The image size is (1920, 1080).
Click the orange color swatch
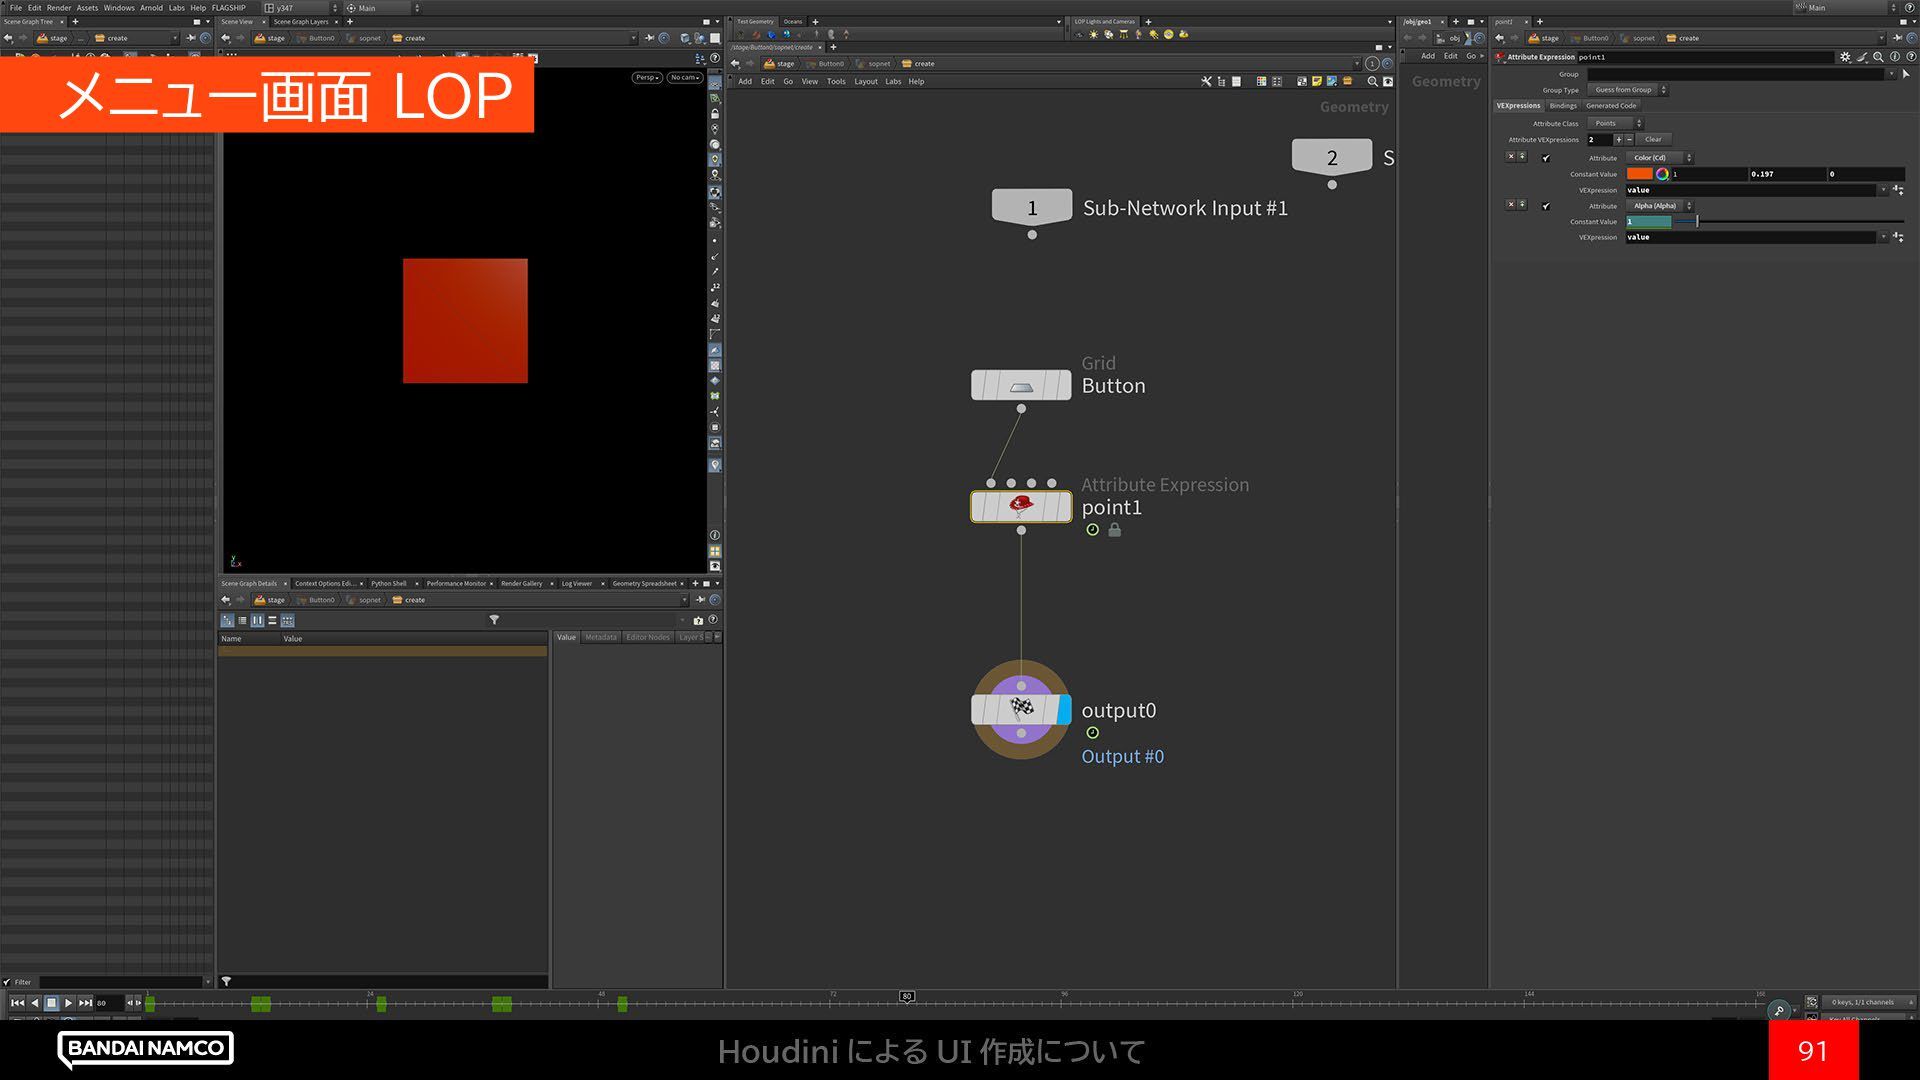point(1640,174)
